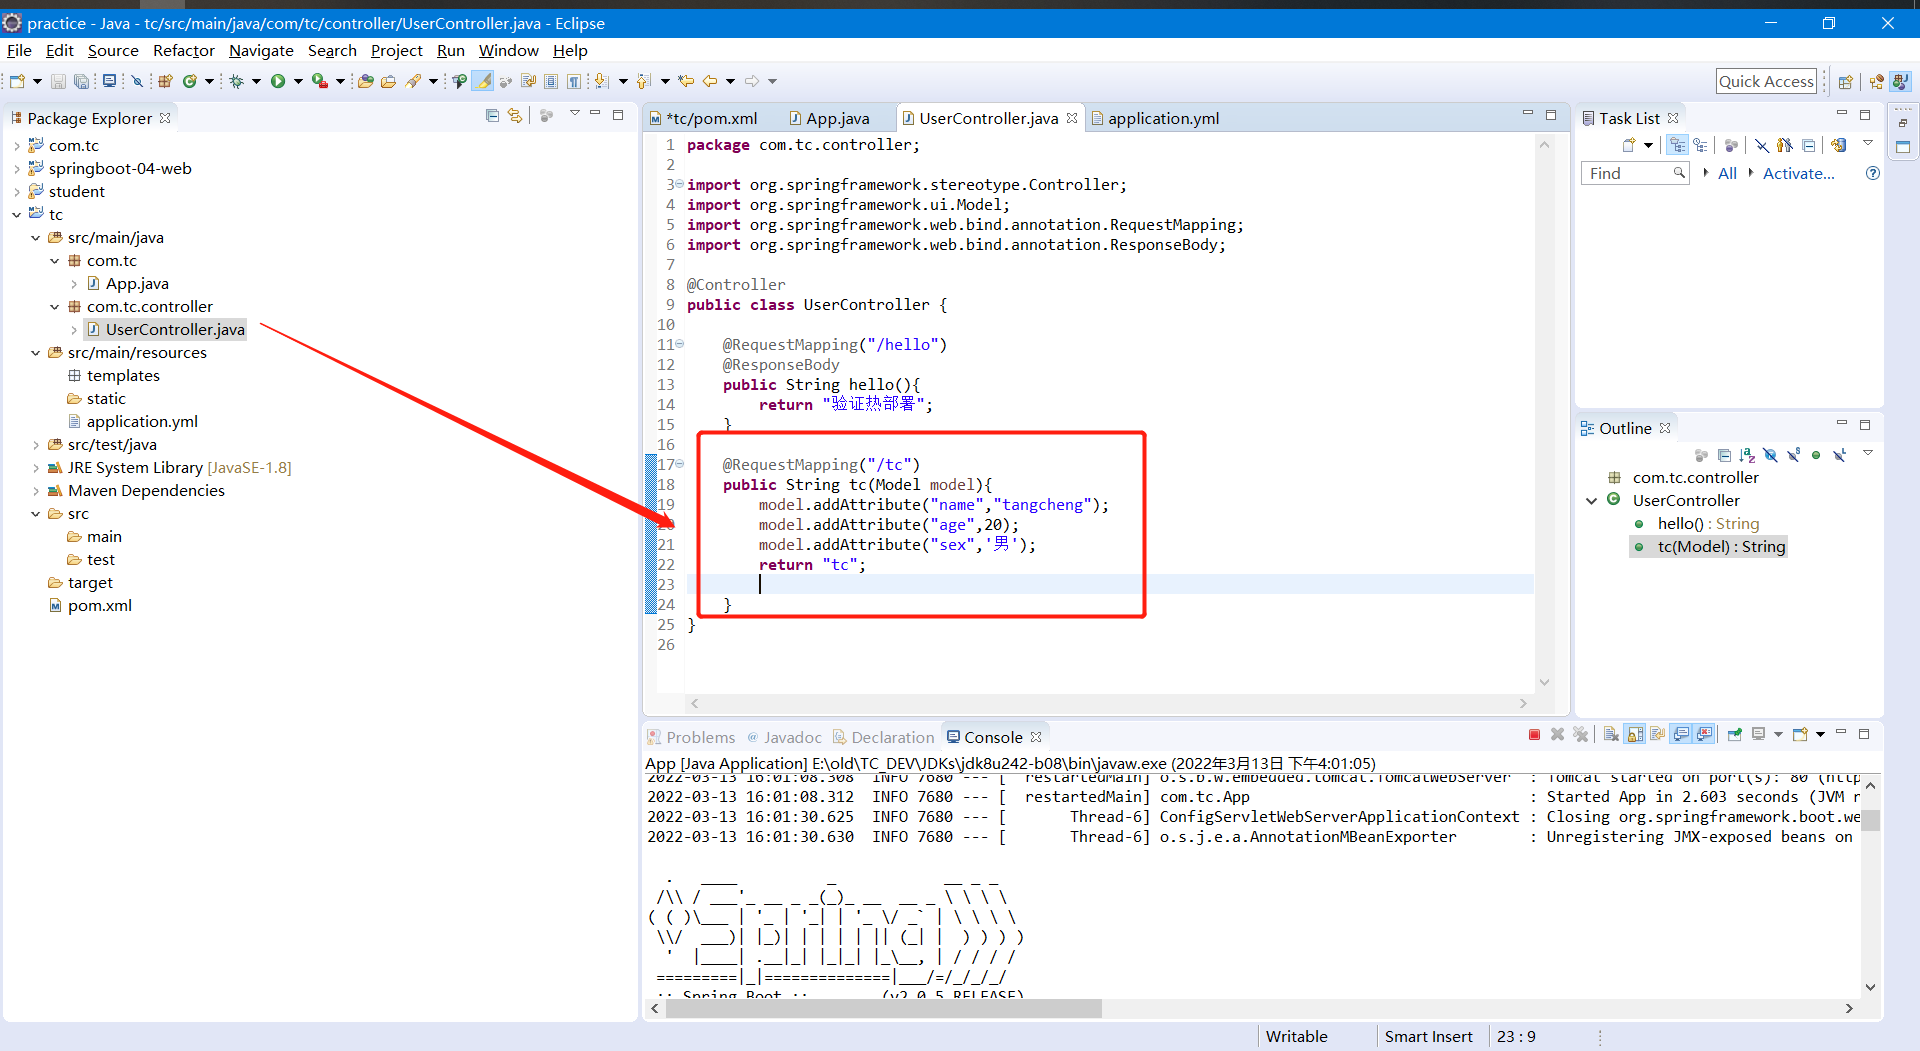Click the green Run button in toolbar
Viewport: 1920px width, 1051px height.
278,81
